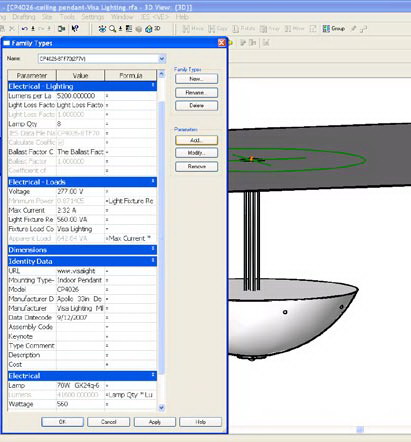Select the Lamp Qty value cell
Viewport: 411px width, 442px height.
pyautogui.click(x=80, y=124)
